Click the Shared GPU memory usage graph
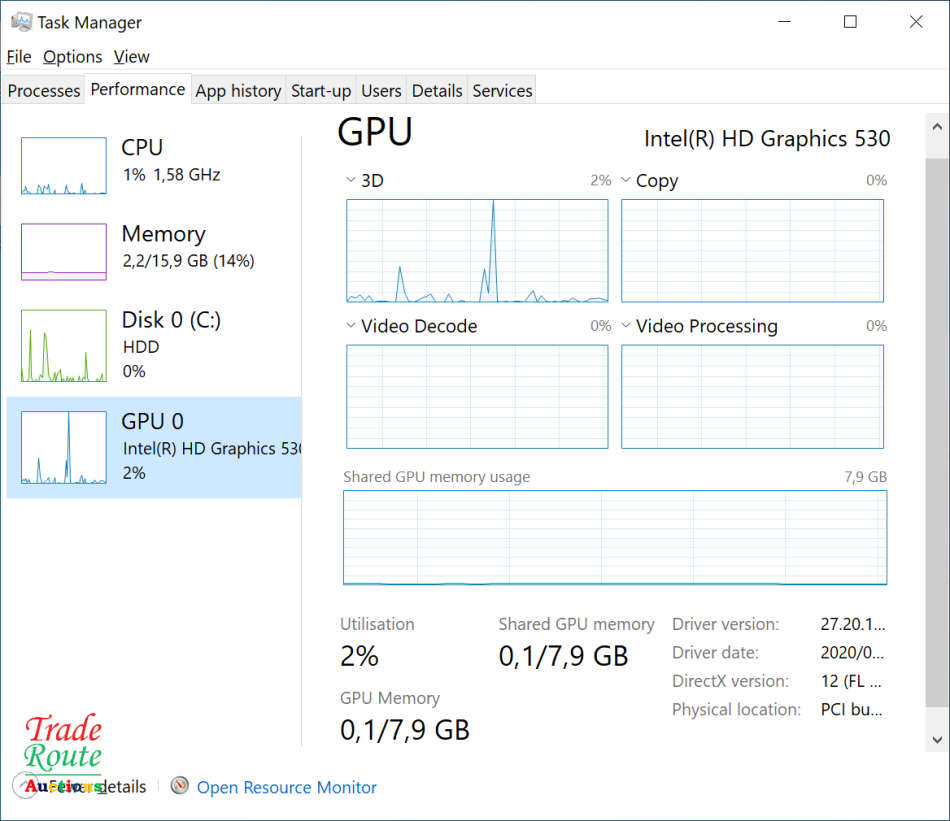Viewport: 950px width, 821px height. (x=614, y=537)
